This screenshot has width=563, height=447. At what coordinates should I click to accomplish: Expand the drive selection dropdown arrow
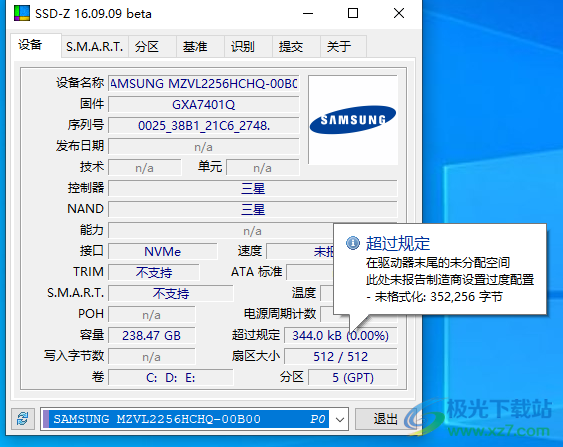pyautogui.click(x=340, y=419)
